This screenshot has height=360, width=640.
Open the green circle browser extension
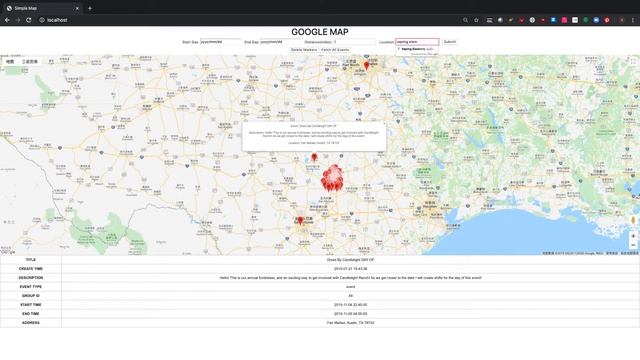pos(585,20)
